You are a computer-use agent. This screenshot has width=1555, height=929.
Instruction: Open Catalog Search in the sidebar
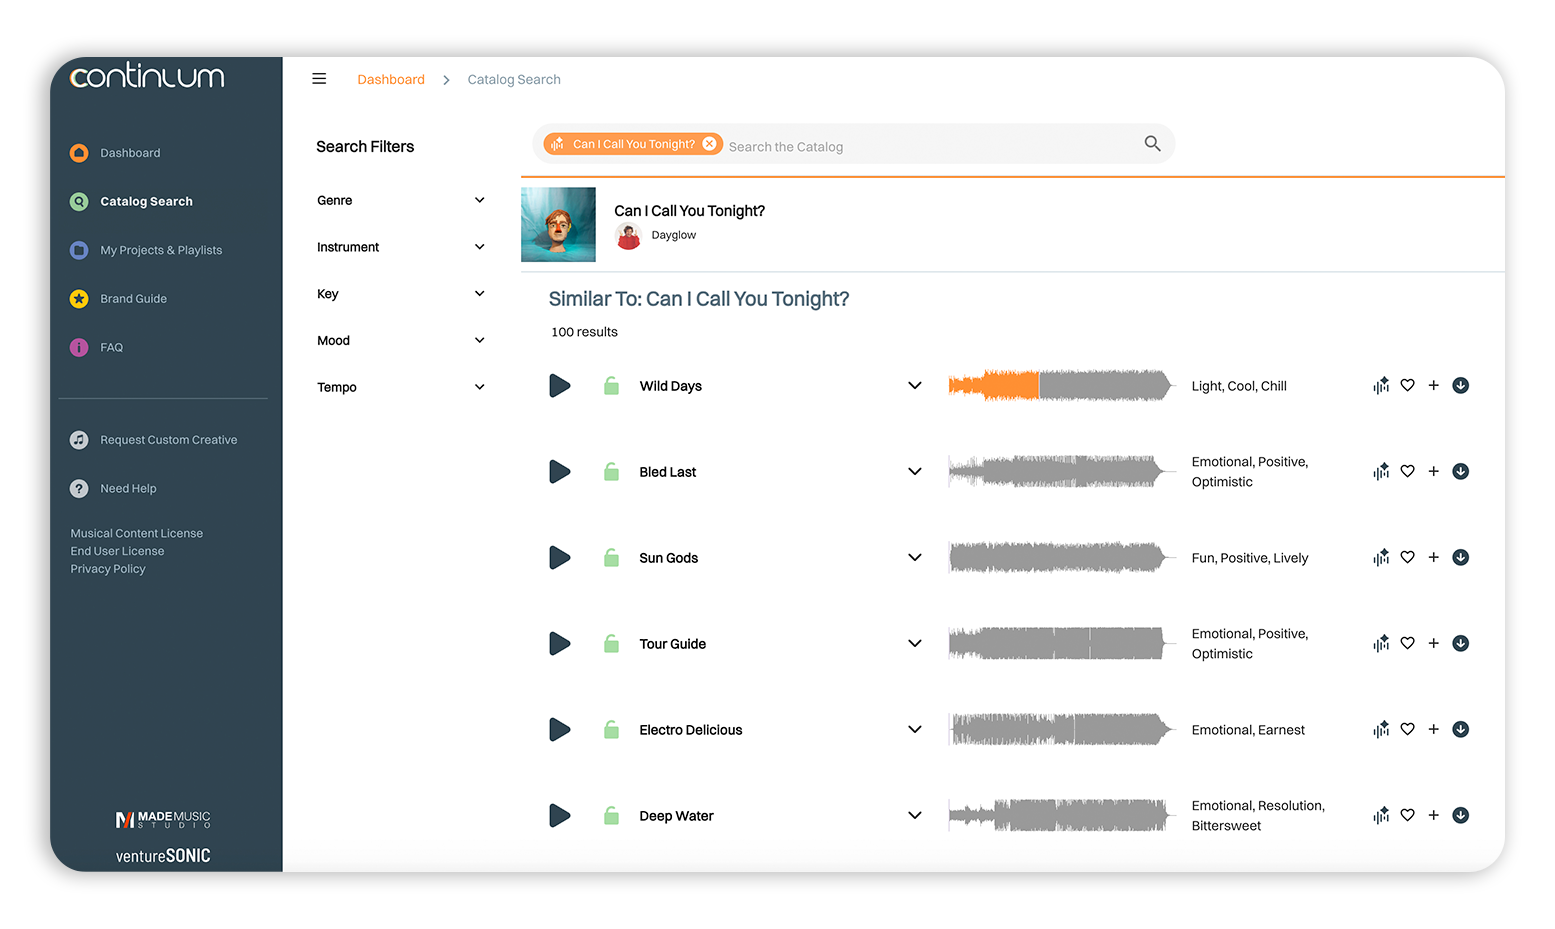tap(131, 201)
